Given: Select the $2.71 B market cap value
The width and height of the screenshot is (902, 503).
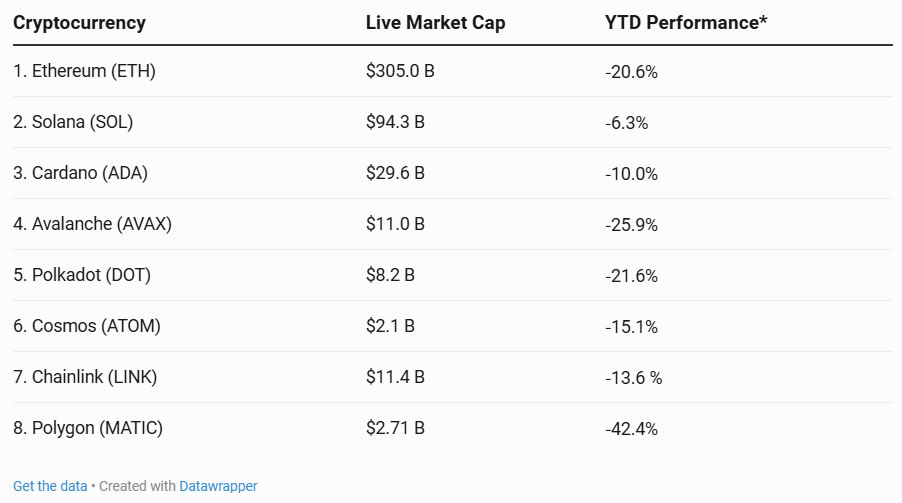Looking at the screenshot, I should click(x=395, y=428).
